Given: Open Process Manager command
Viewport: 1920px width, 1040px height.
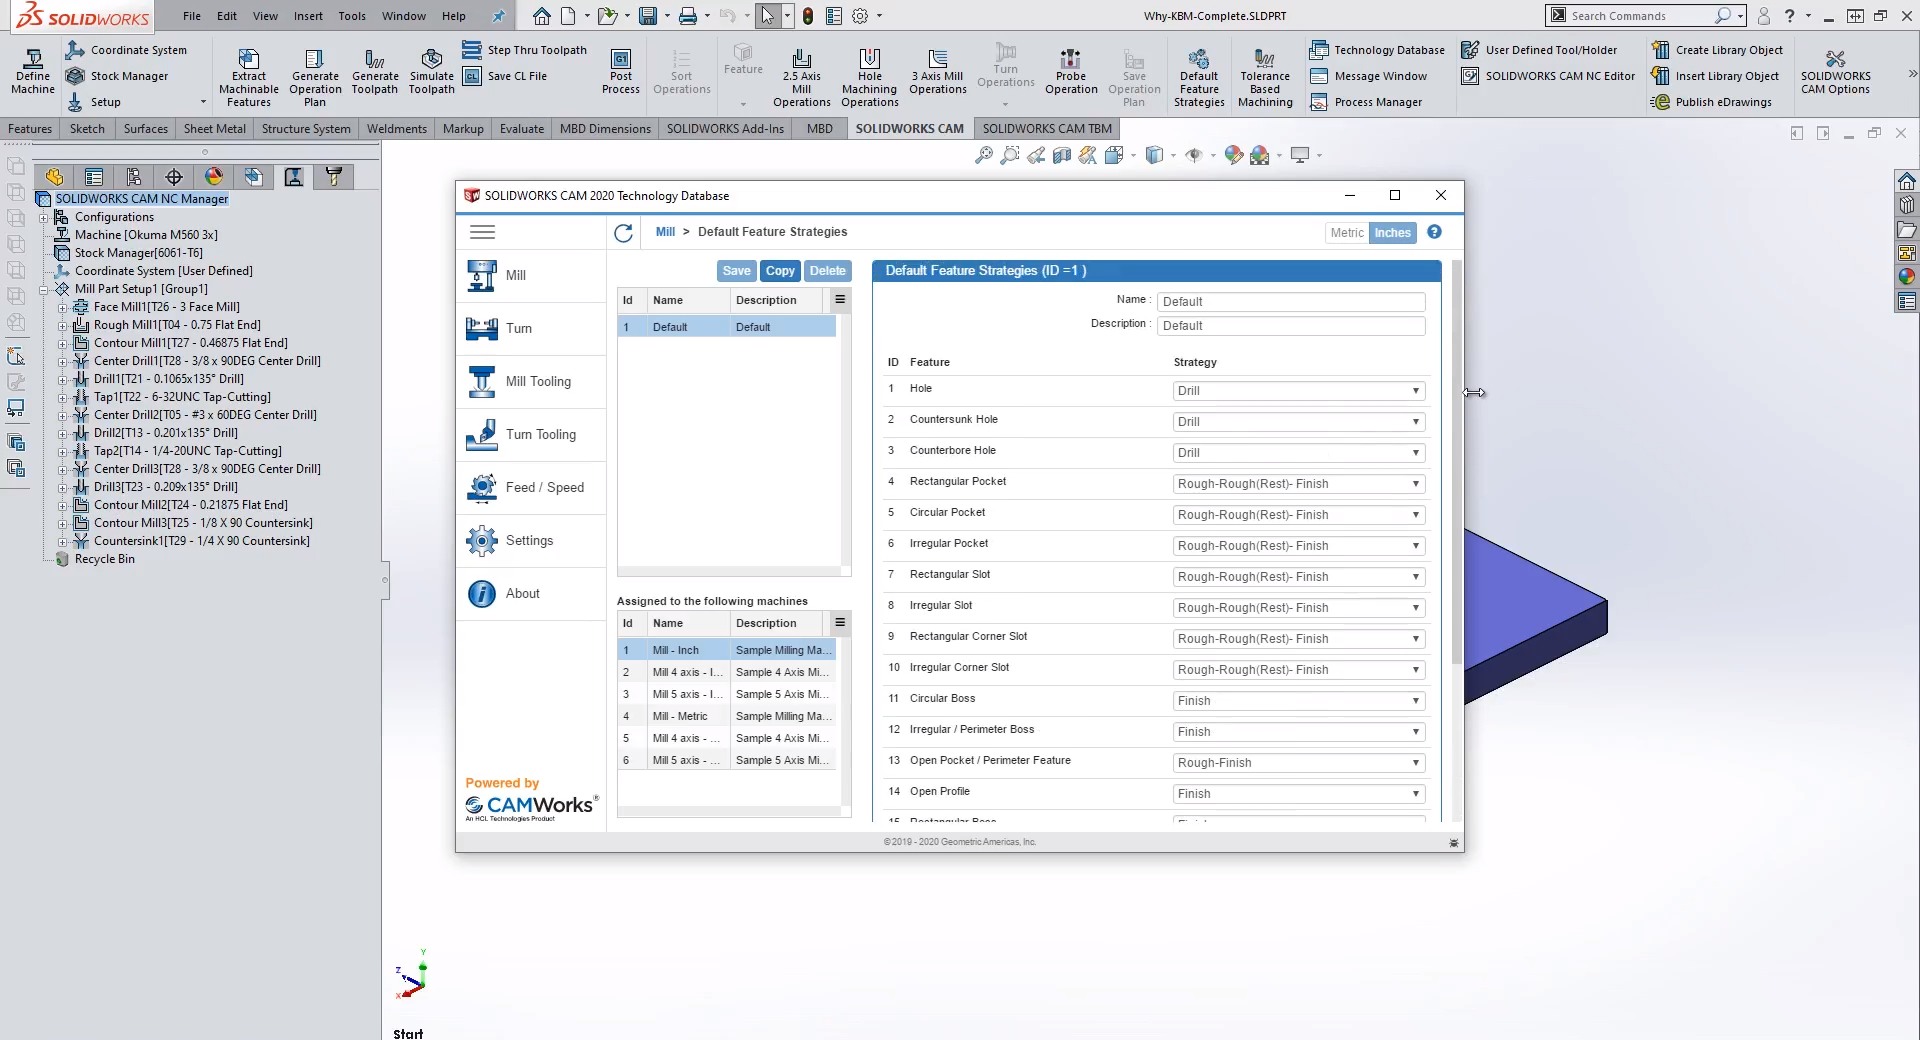Looking at the screenshot, I should tap(1366, 102).
